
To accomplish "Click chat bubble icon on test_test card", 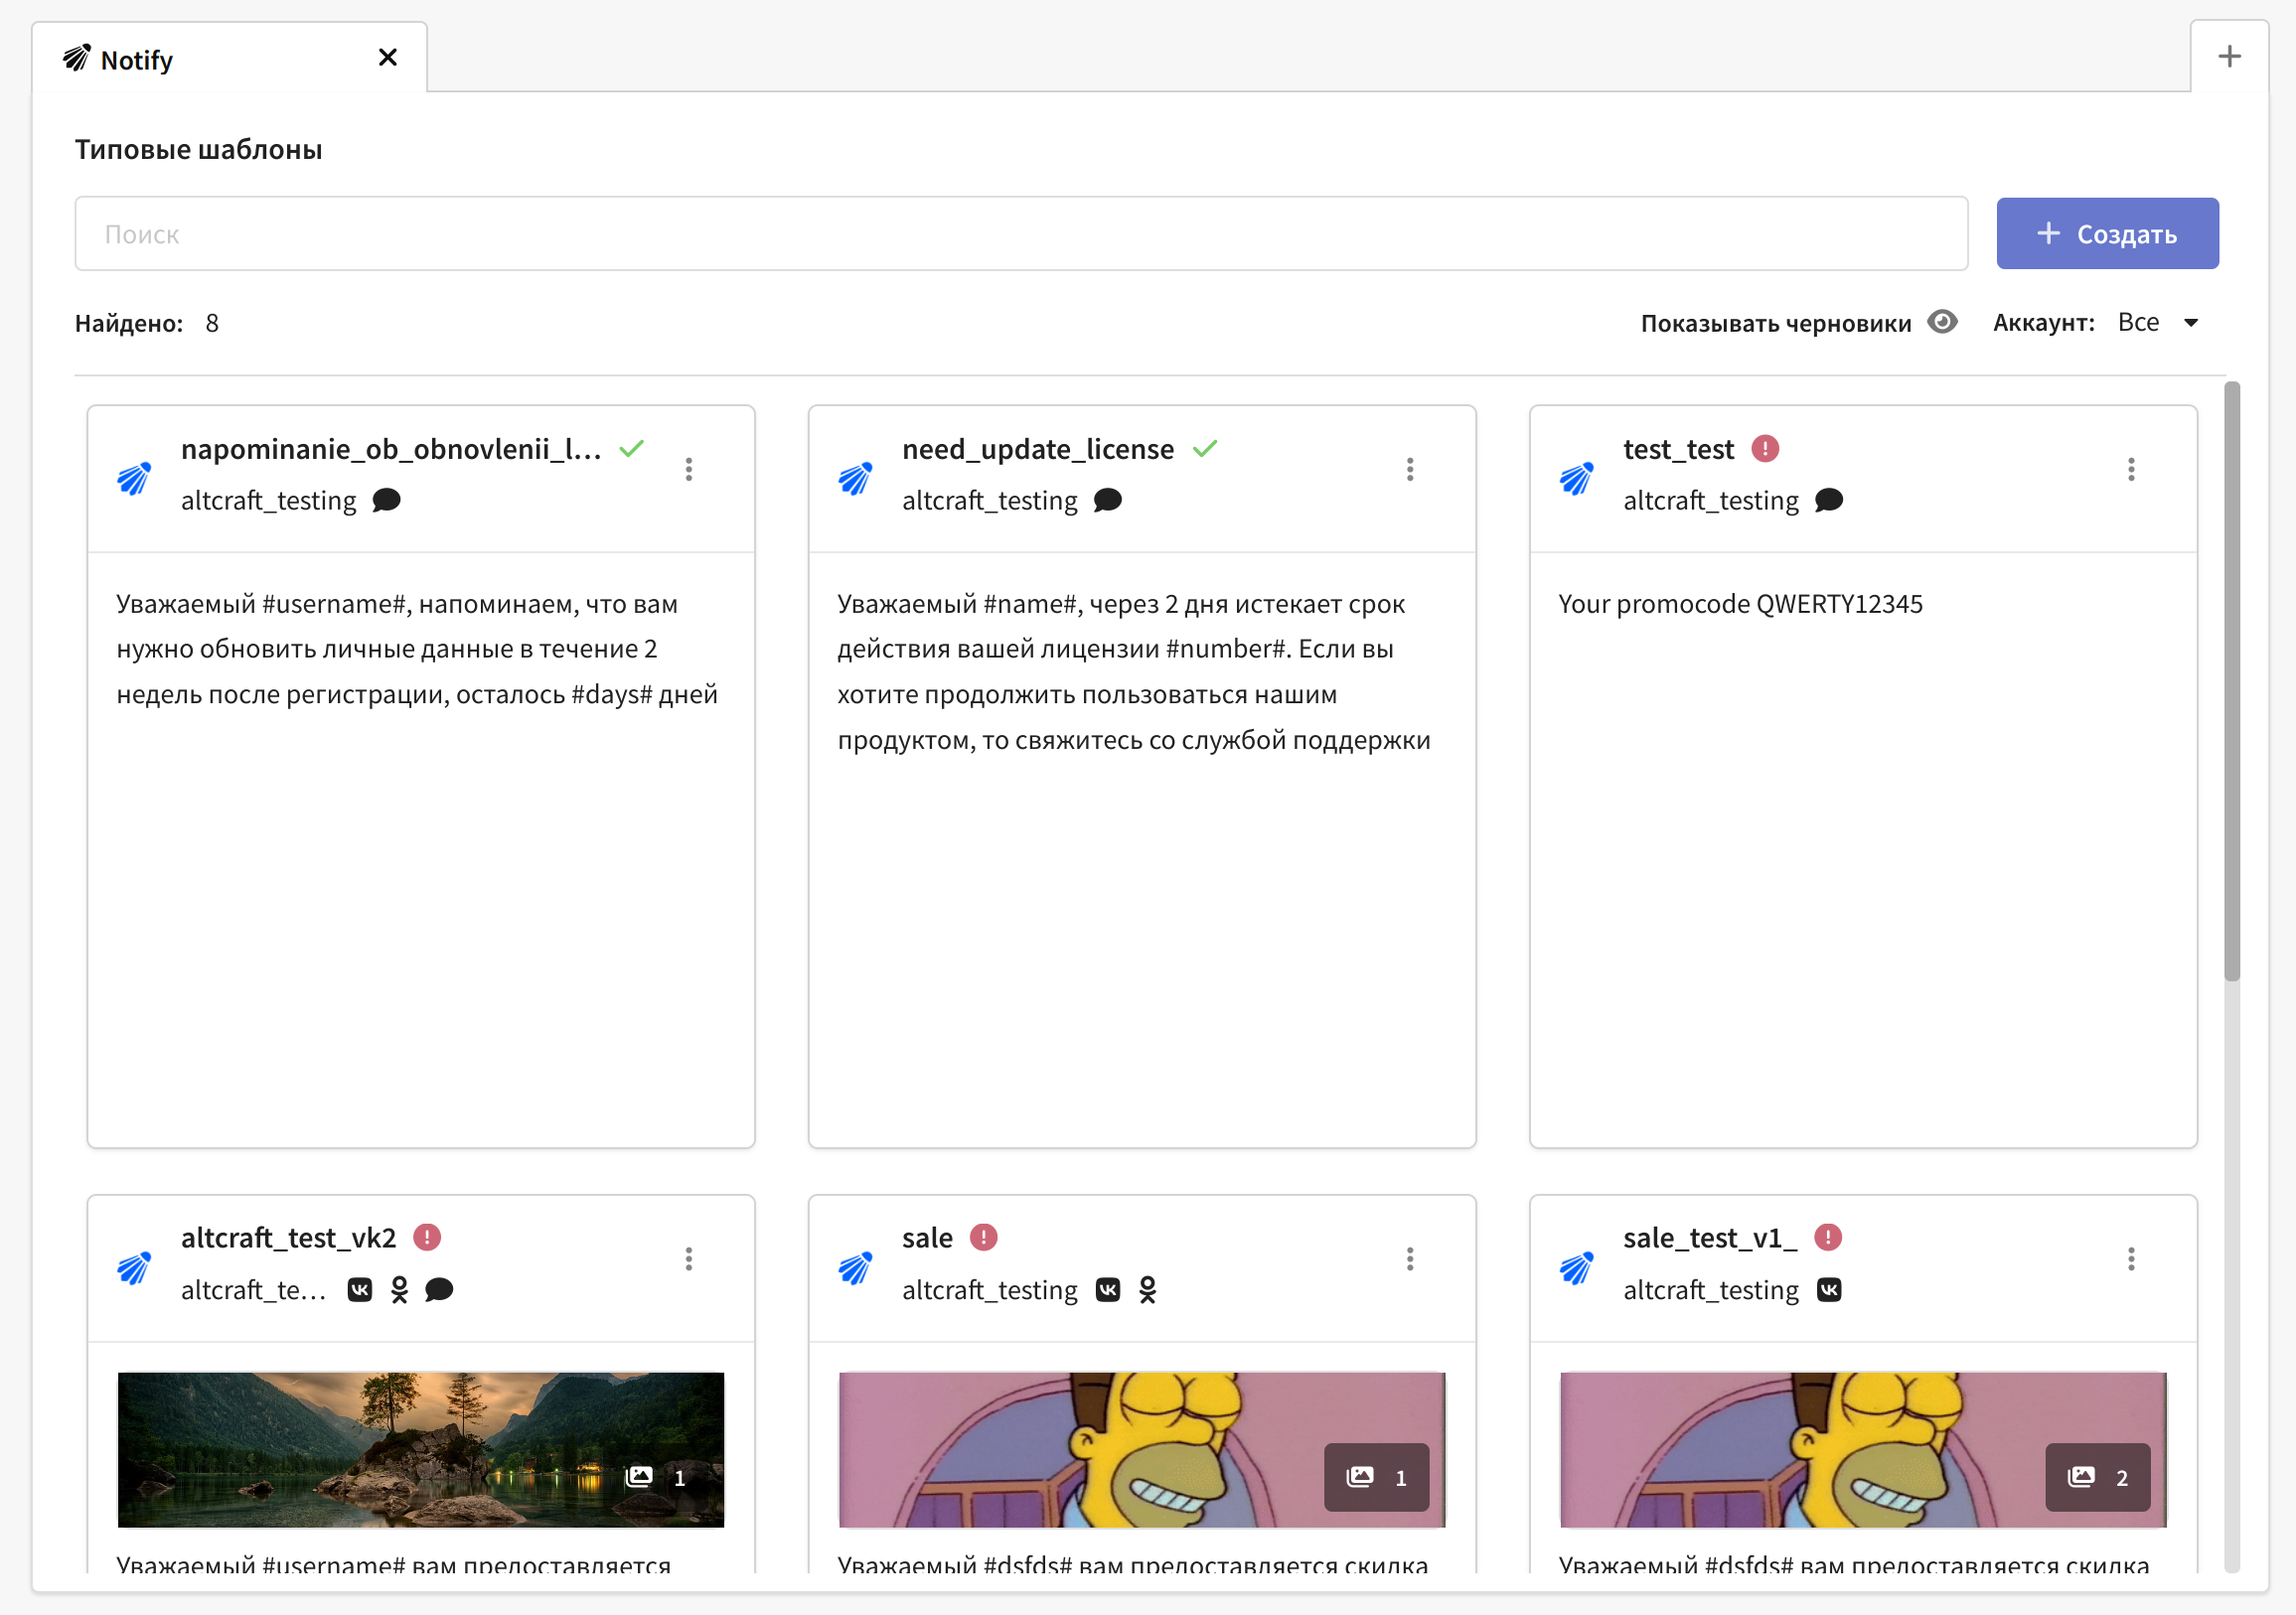I will (x=1829, y=500).
